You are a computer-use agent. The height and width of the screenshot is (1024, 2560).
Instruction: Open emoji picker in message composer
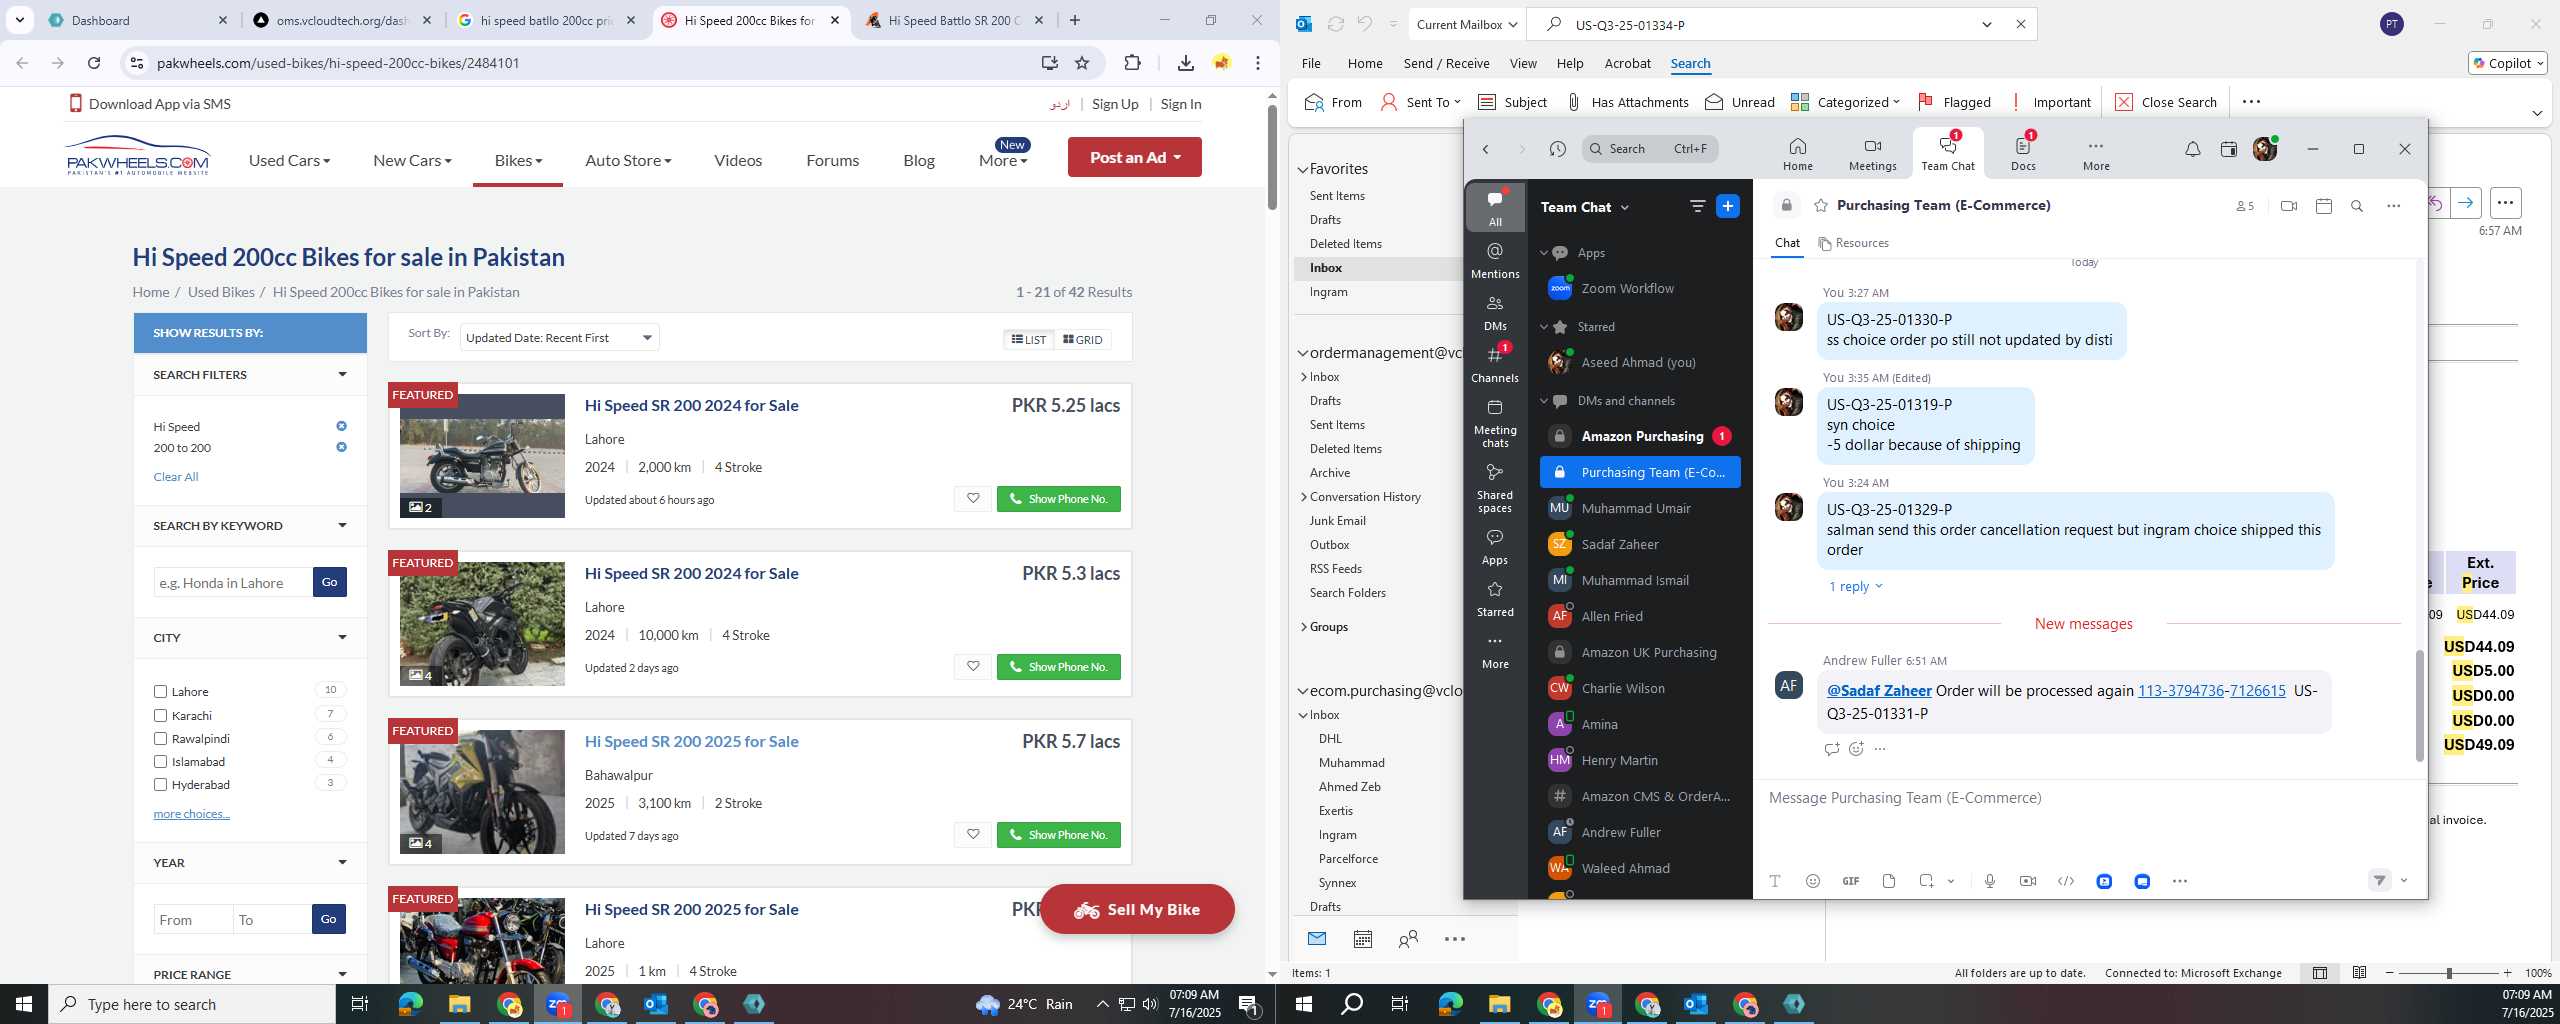click(x=1812, y=881)
